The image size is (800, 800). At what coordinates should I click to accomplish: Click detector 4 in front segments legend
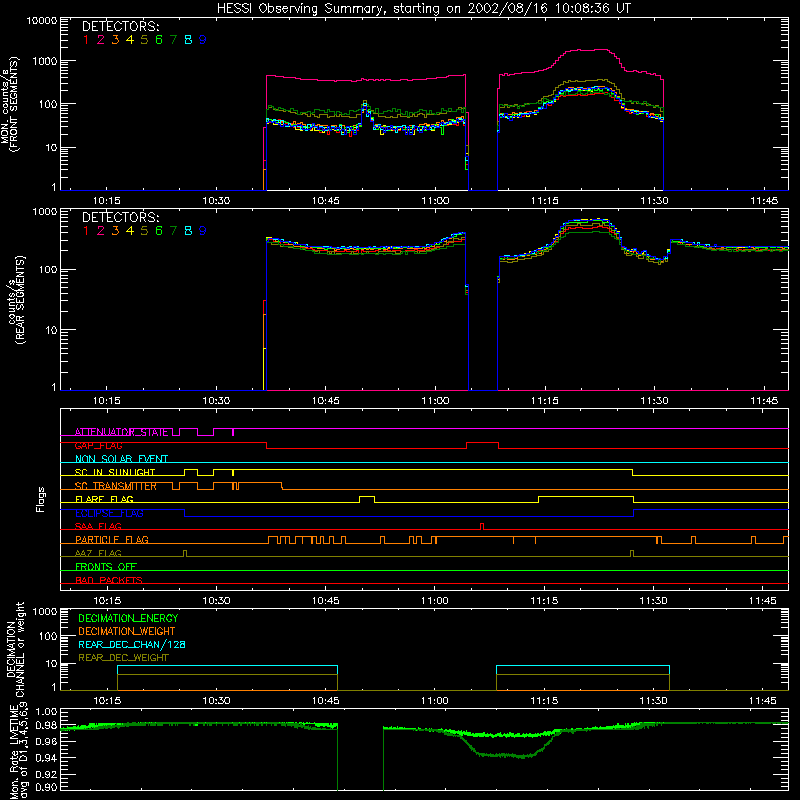pyautogui.click(x=130, y=40)
